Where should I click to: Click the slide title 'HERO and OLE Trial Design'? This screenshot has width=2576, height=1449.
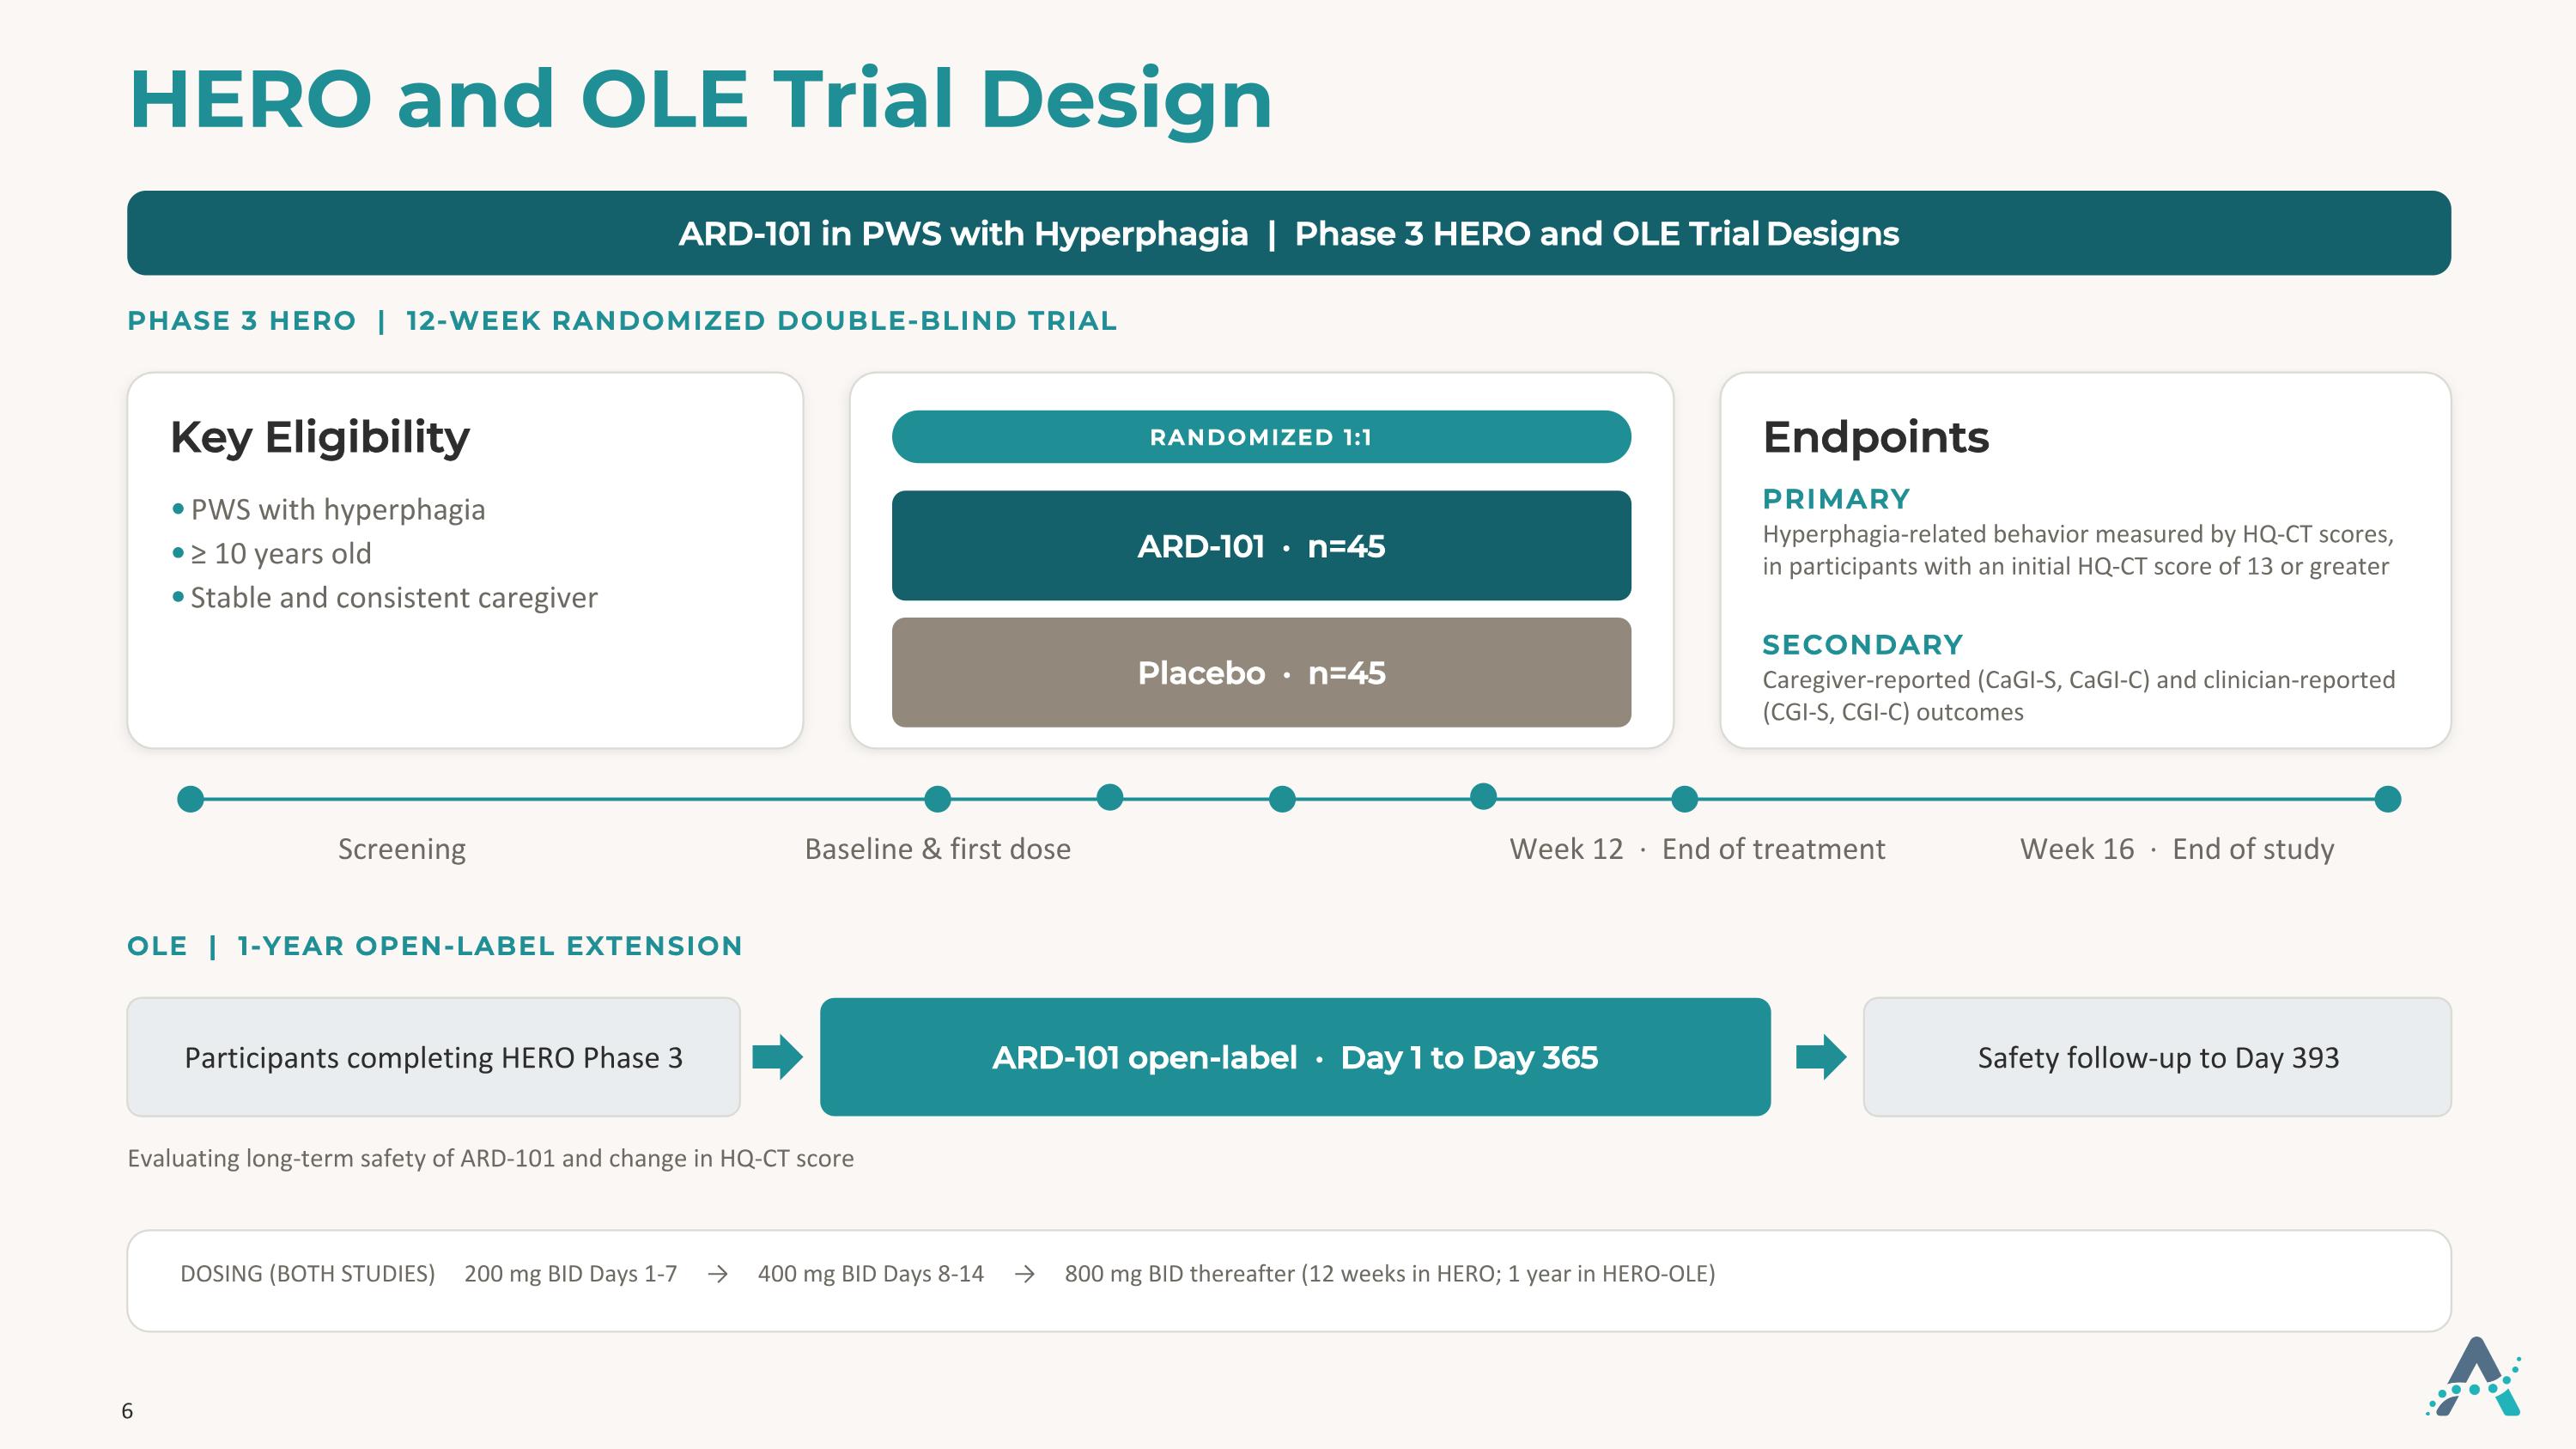coord(700,100)
